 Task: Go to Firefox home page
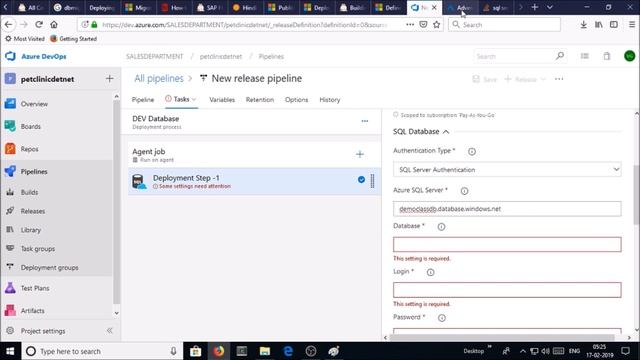54,24
